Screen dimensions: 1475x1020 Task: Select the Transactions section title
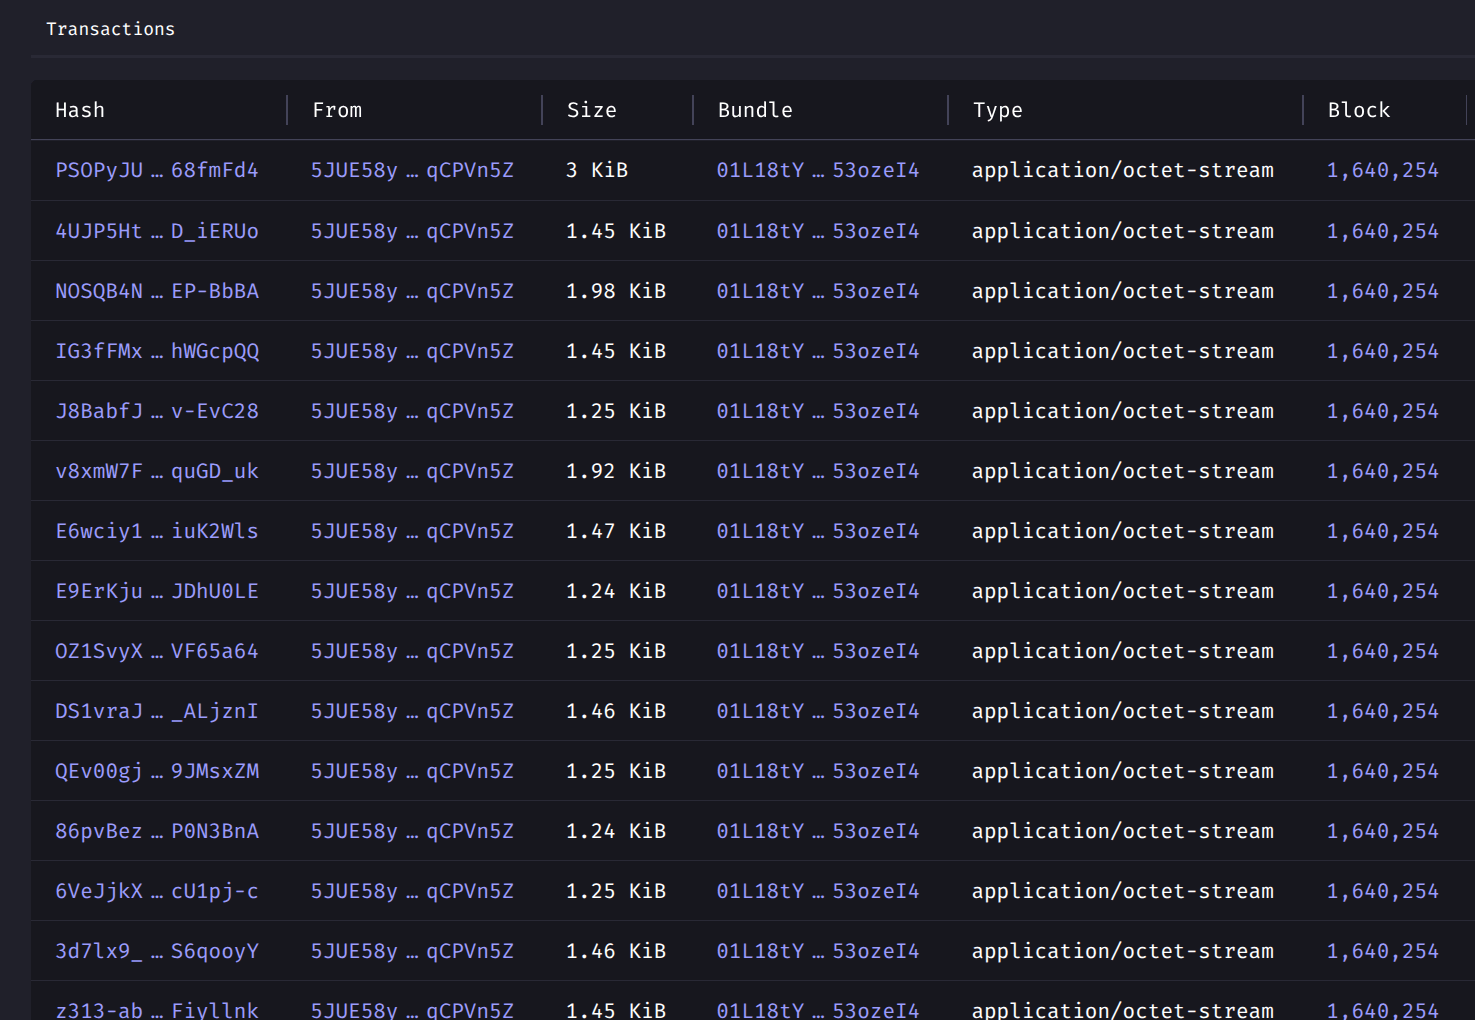[111, 29]
